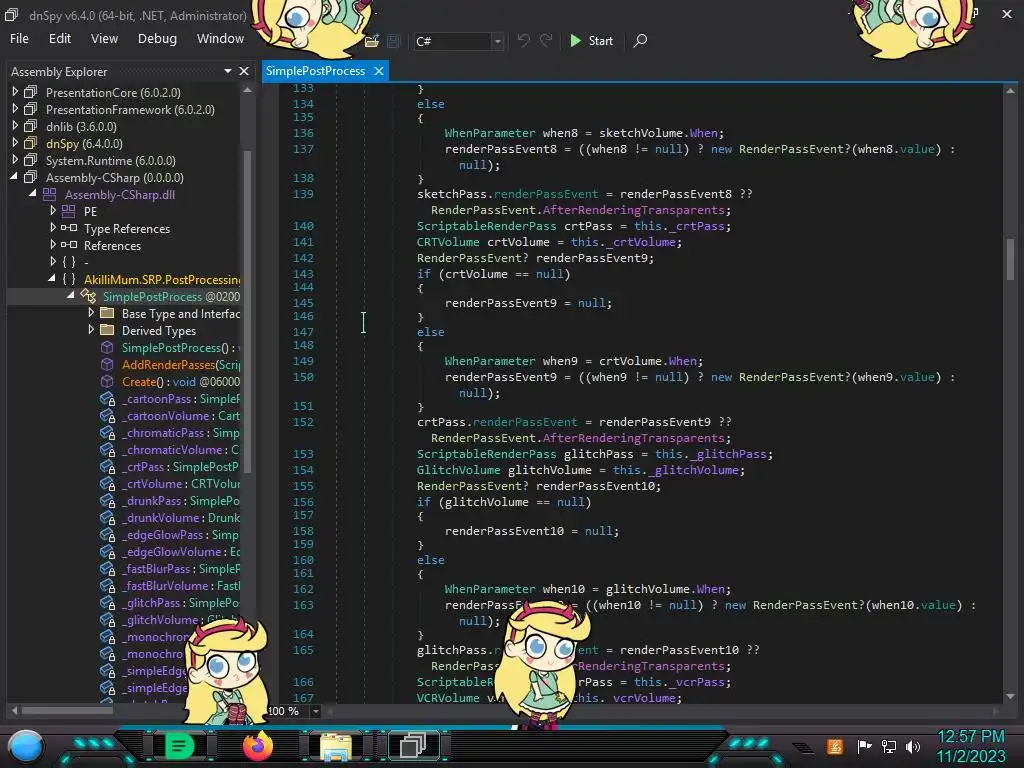Viewport: 1024px width, 768px height.
Task: Expand the PresentationFramework (6.0.2.0) node
Action: point(15,109)
